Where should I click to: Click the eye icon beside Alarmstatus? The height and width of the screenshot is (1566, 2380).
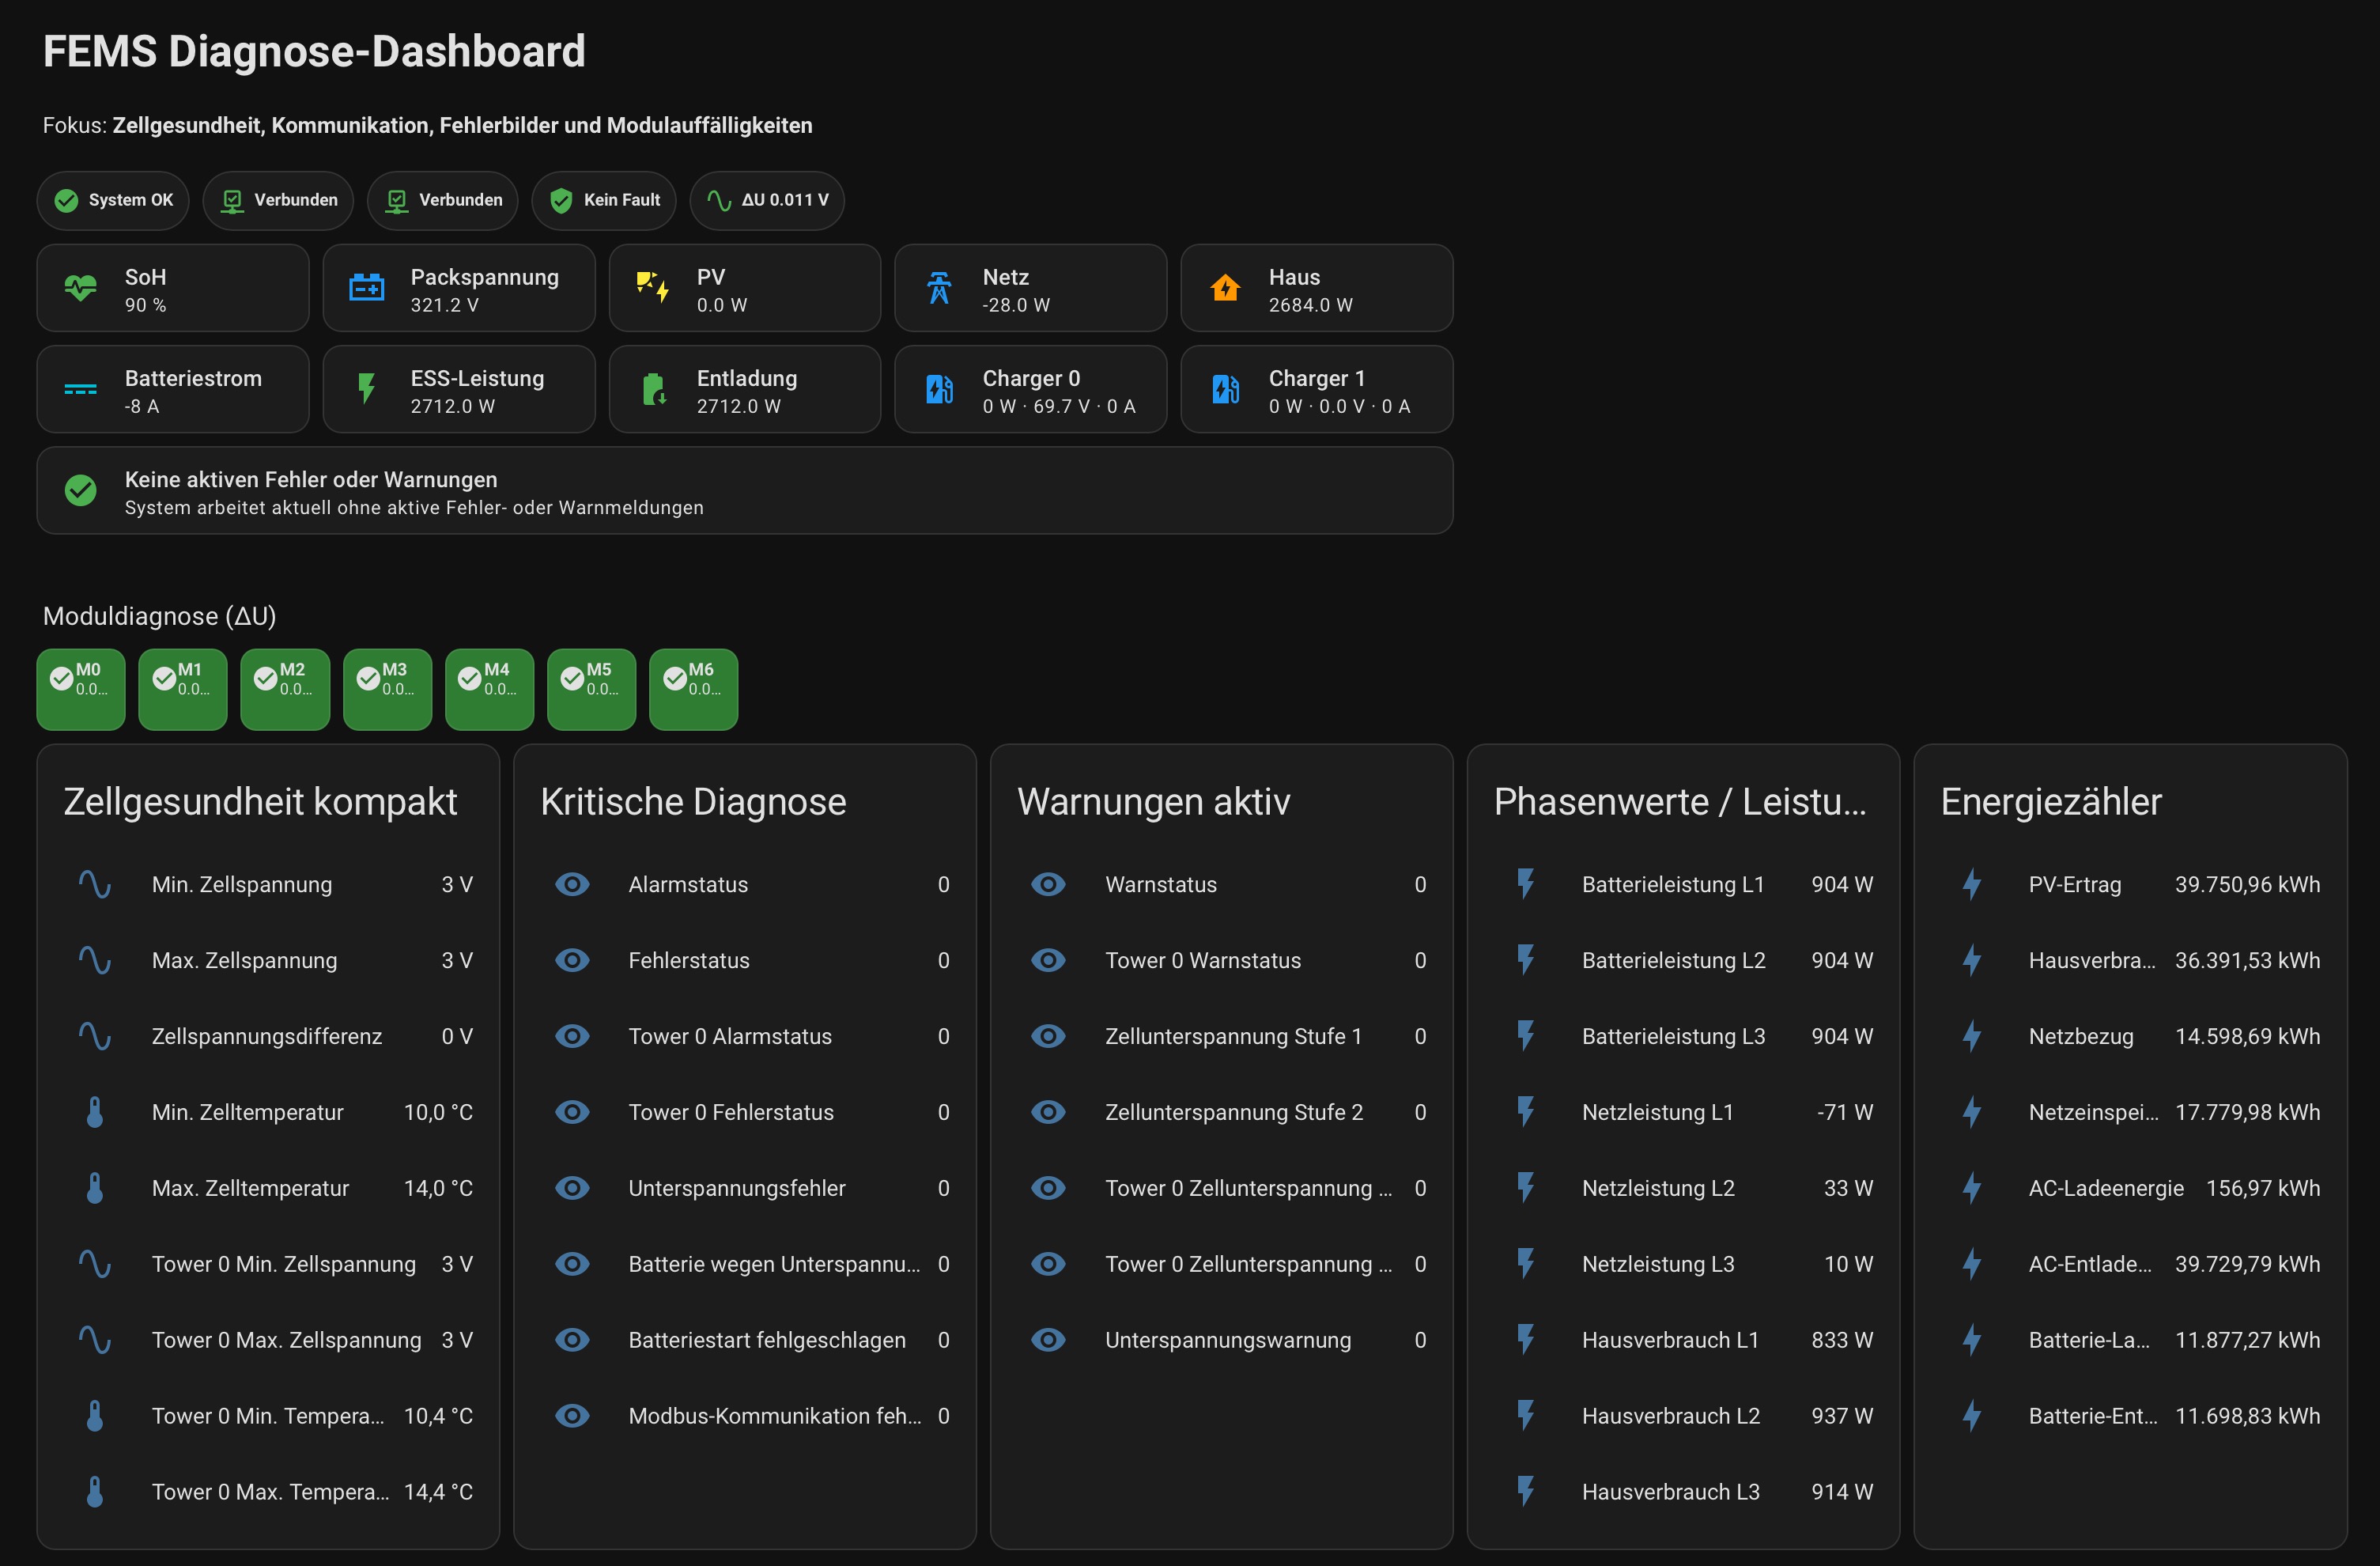[572, 884]
